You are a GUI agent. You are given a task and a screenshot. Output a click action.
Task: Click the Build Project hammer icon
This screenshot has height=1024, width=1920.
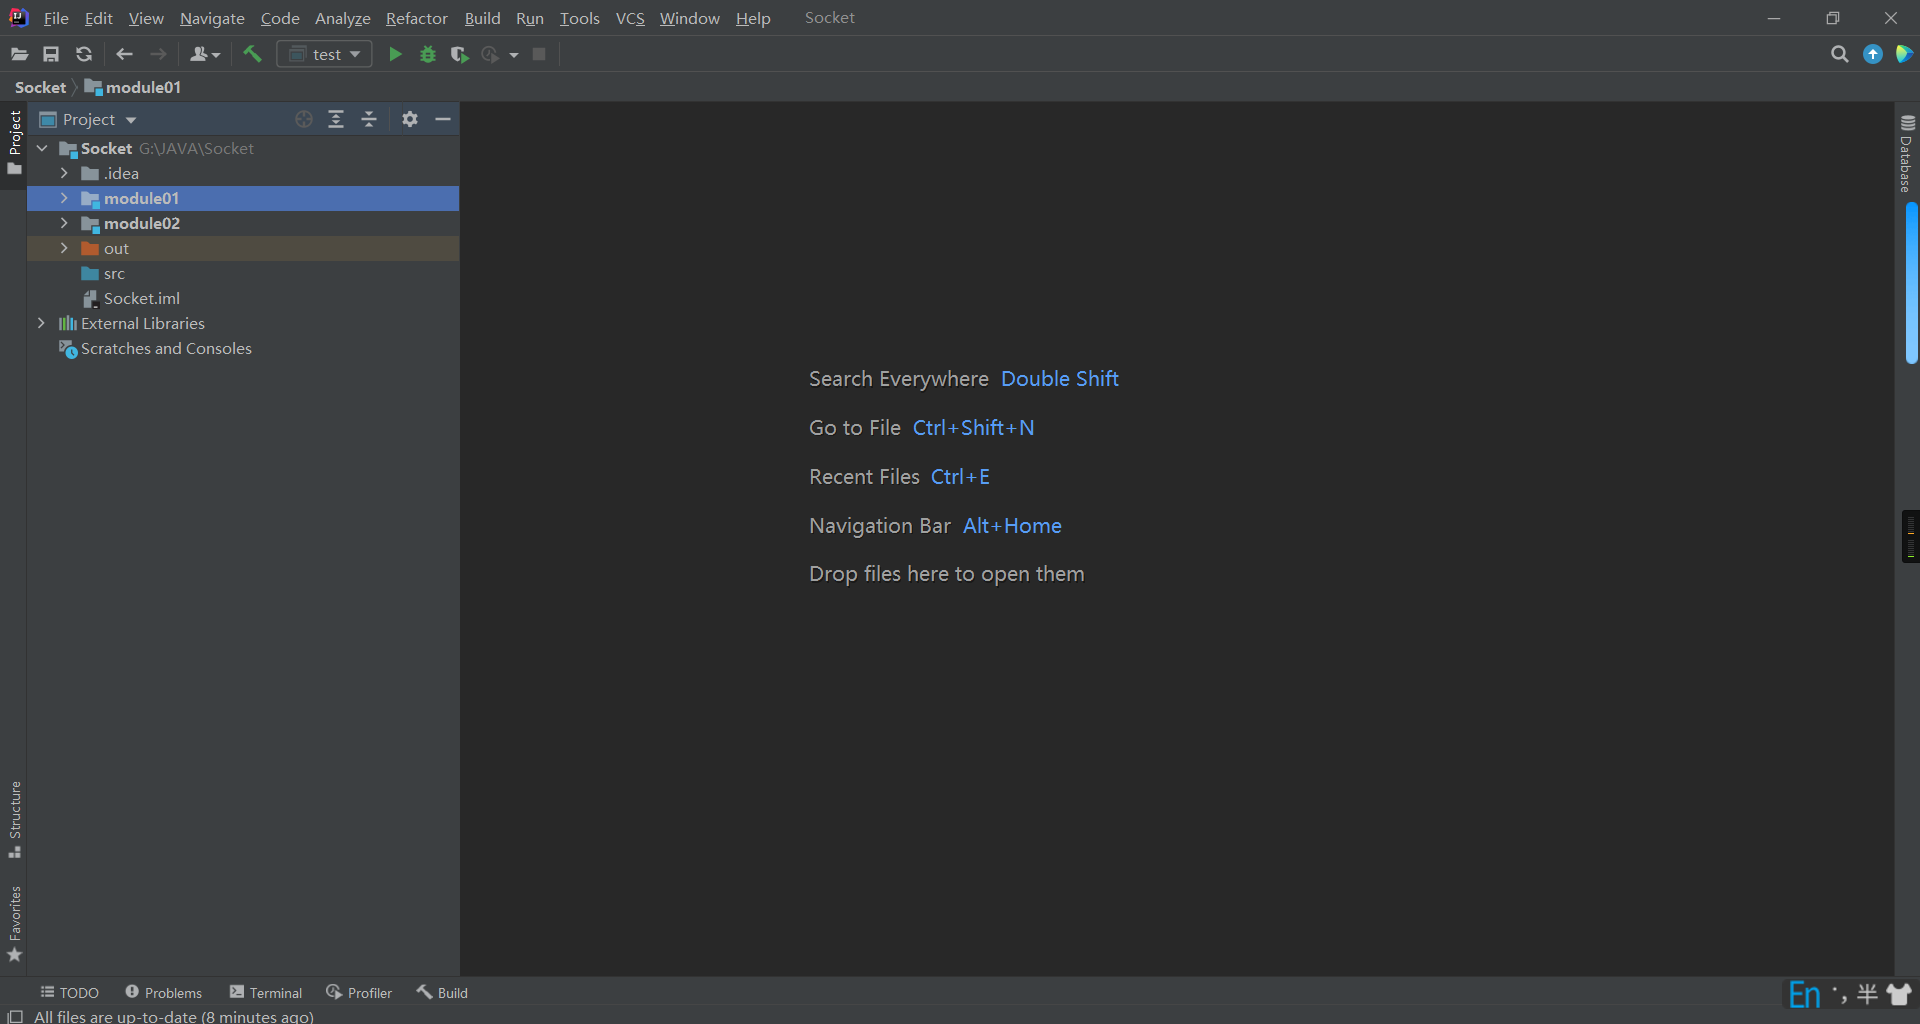pyautogui.click(x=252, y=54)
